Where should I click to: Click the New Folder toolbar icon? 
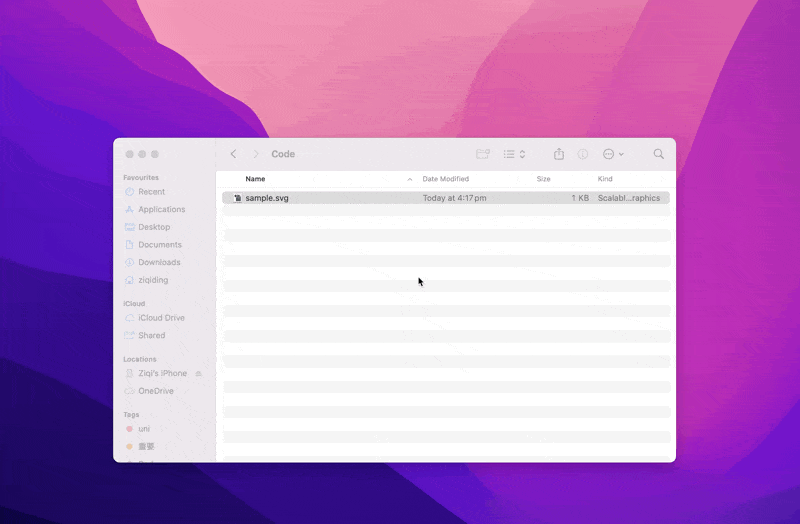coord(483,154)
